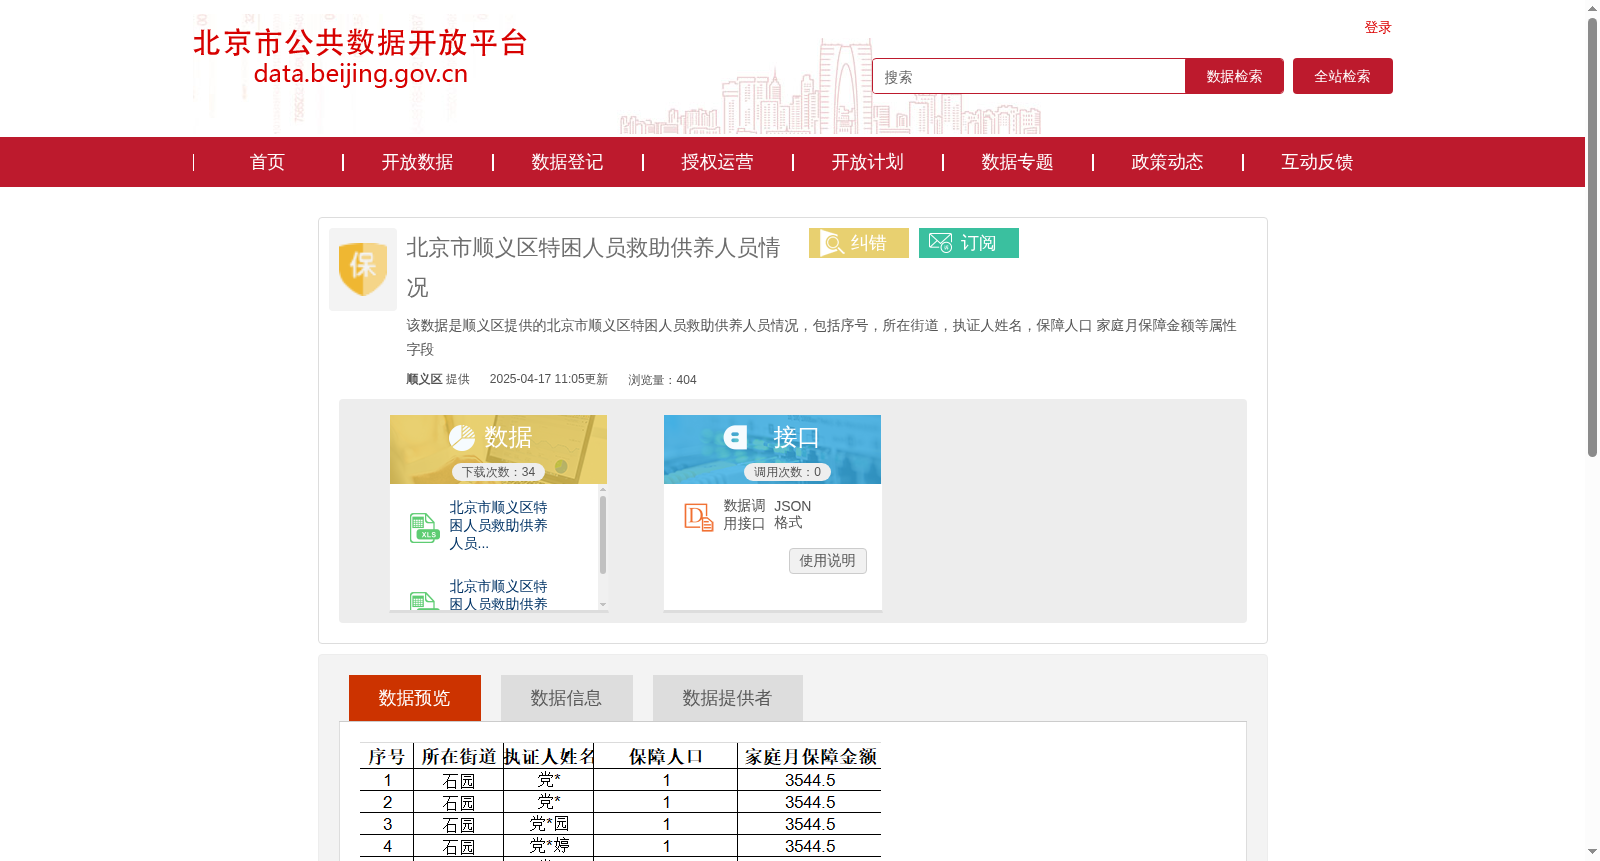Image resolution: width=1600 pixels, height=861 pixels.
Task: Click the 登录 link
Action: pyautogui.click(x=1378, y=27)
